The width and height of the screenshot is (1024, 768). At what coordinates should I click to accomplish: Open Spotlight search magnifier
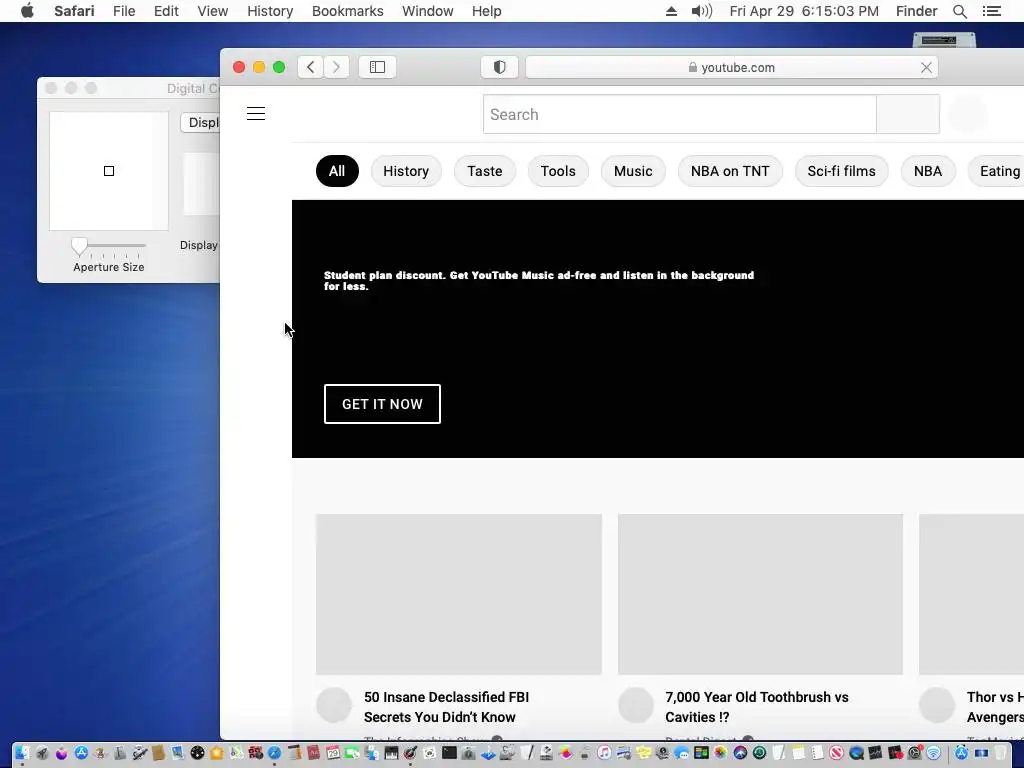pyautogui.click(x=959, y=11)
